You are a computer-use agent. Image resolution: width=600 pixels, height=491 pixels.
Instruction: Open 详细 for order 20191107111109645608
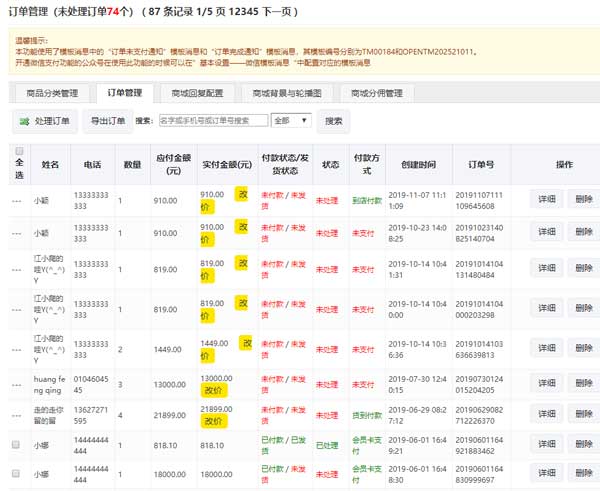546,199
